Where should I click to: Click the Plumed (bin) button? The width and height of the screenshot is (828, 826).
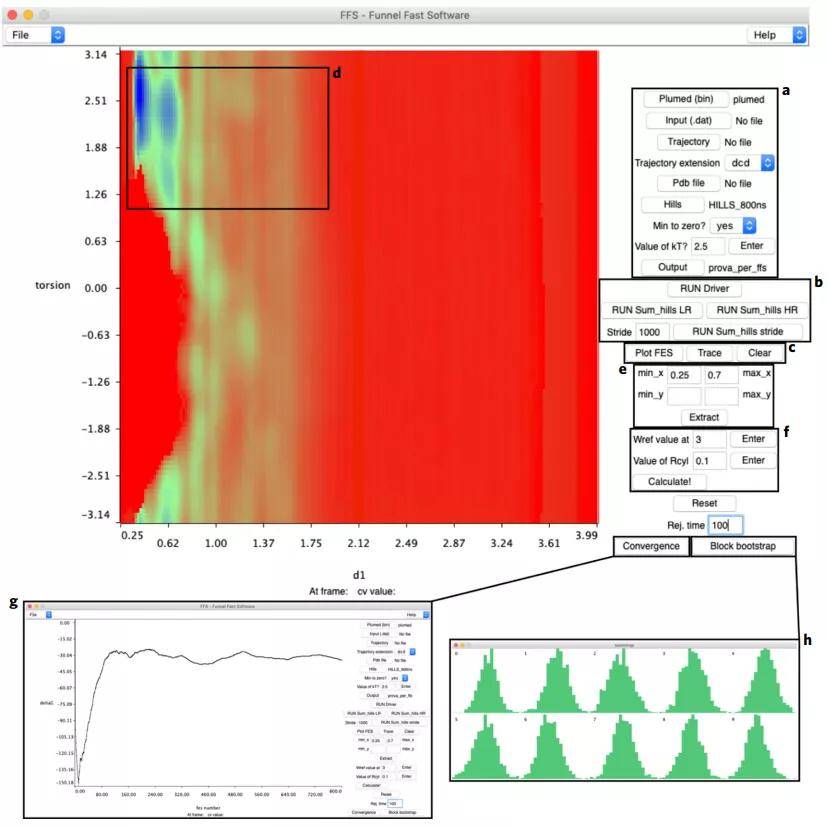click(x=684, y=100)
